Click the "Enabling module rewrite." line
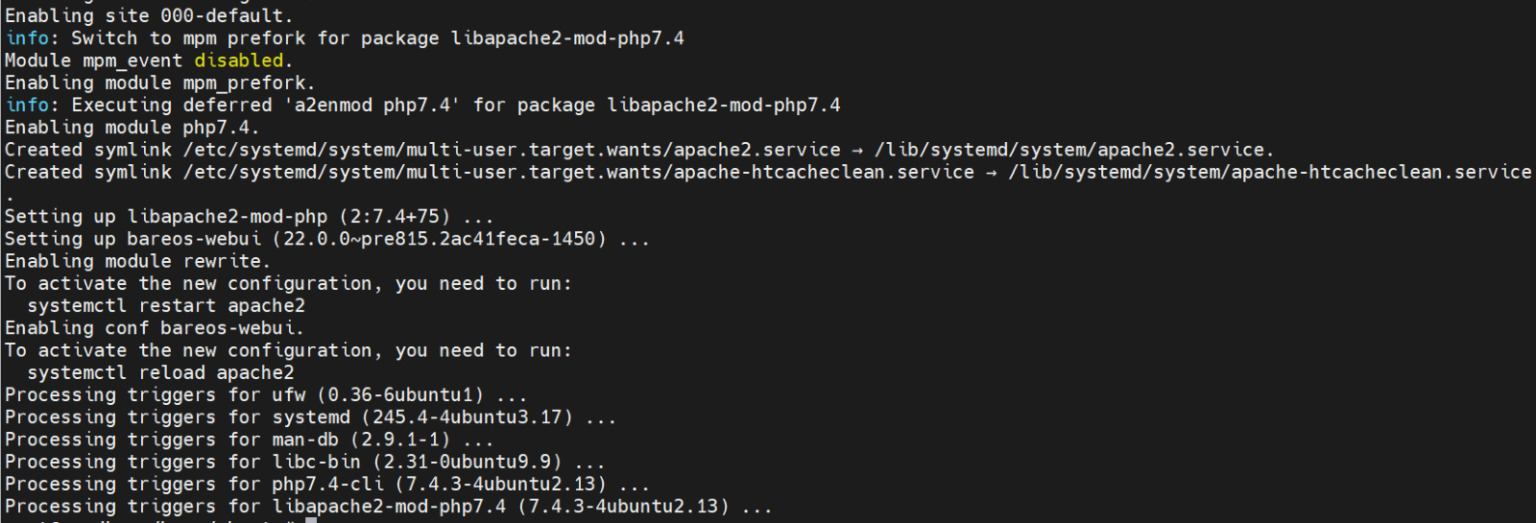This screenshot has height=523, width=1536. pyautogui.click(x=138, y=262)
